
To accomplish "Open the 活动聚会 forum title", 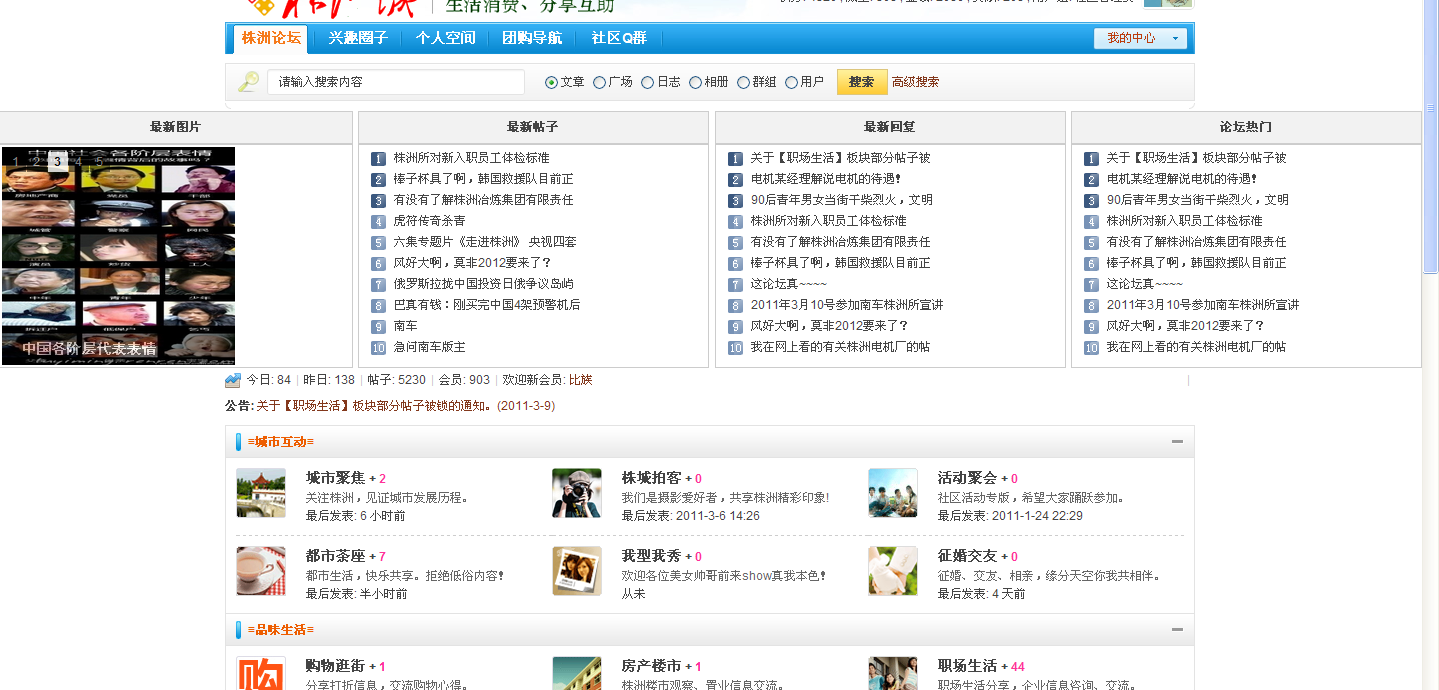I will (968, 478).
